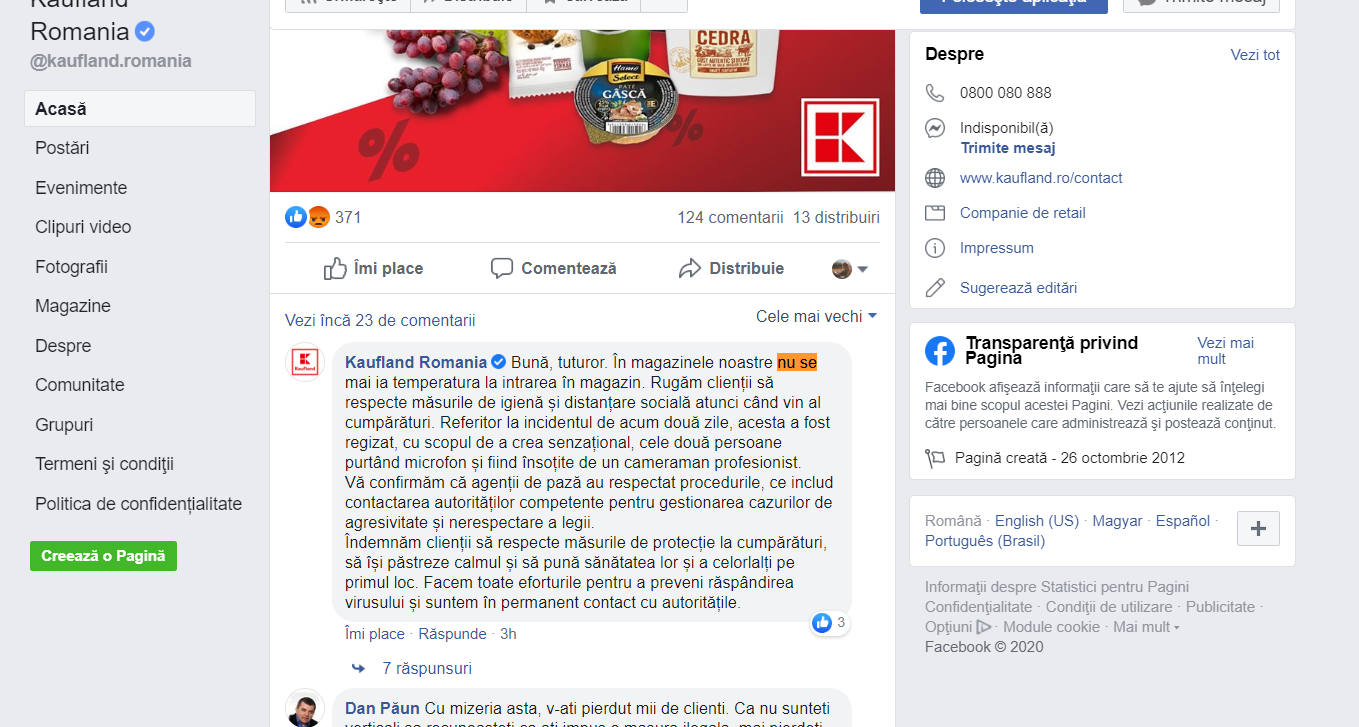Click Vezi încă 23 de comentarii
Screen dimensions: 1359x727
pyautogui.click(x=380, y=320)
